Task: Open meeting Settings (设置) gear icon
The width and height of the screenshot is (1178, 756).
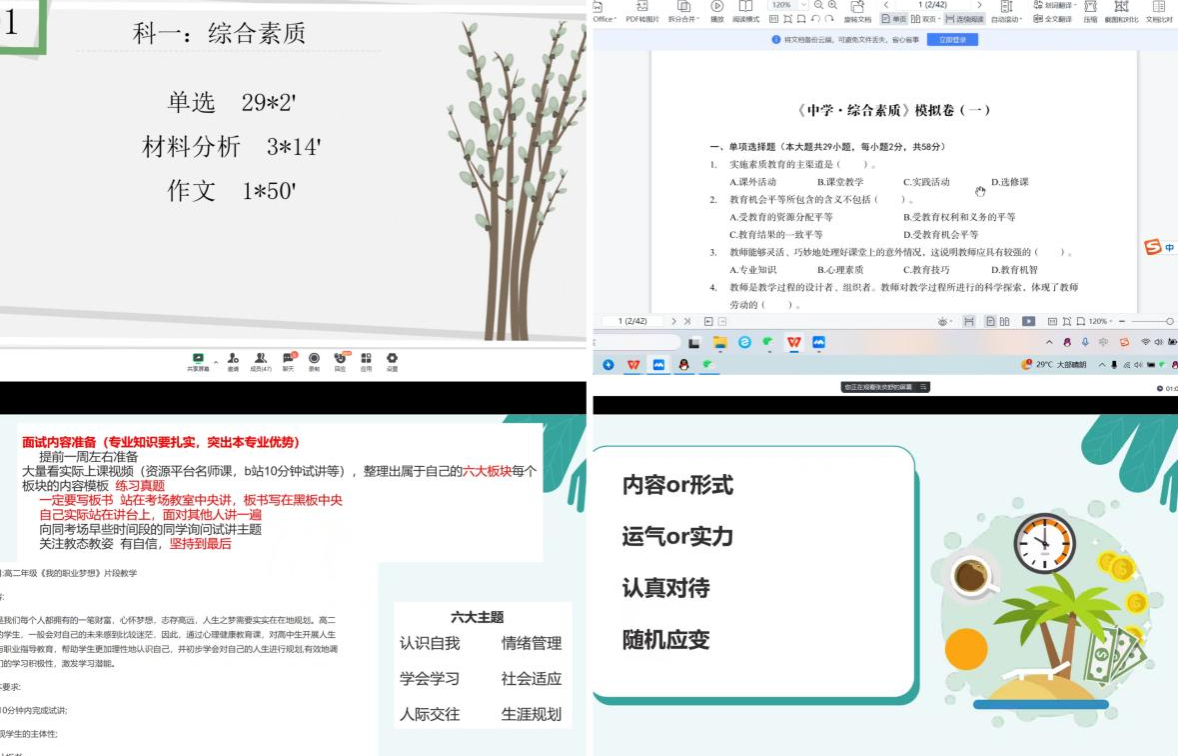Action: pyautogui.click(x=392, y=359)
